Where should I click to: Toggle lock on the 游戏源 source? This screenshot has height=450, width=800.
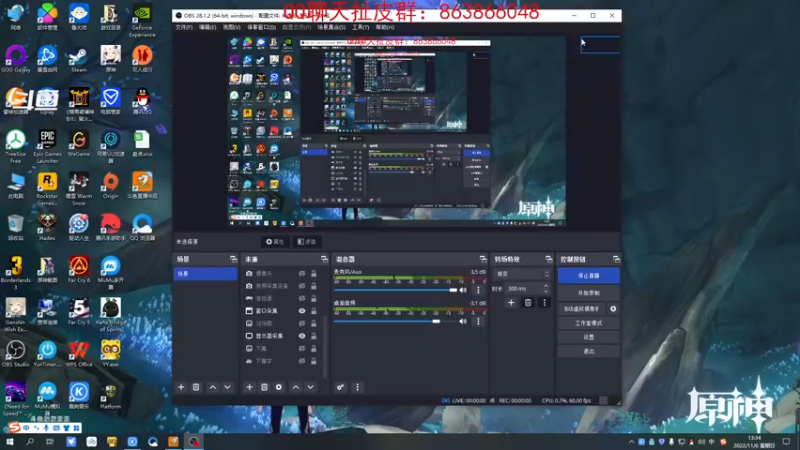(x=314, y=298)
